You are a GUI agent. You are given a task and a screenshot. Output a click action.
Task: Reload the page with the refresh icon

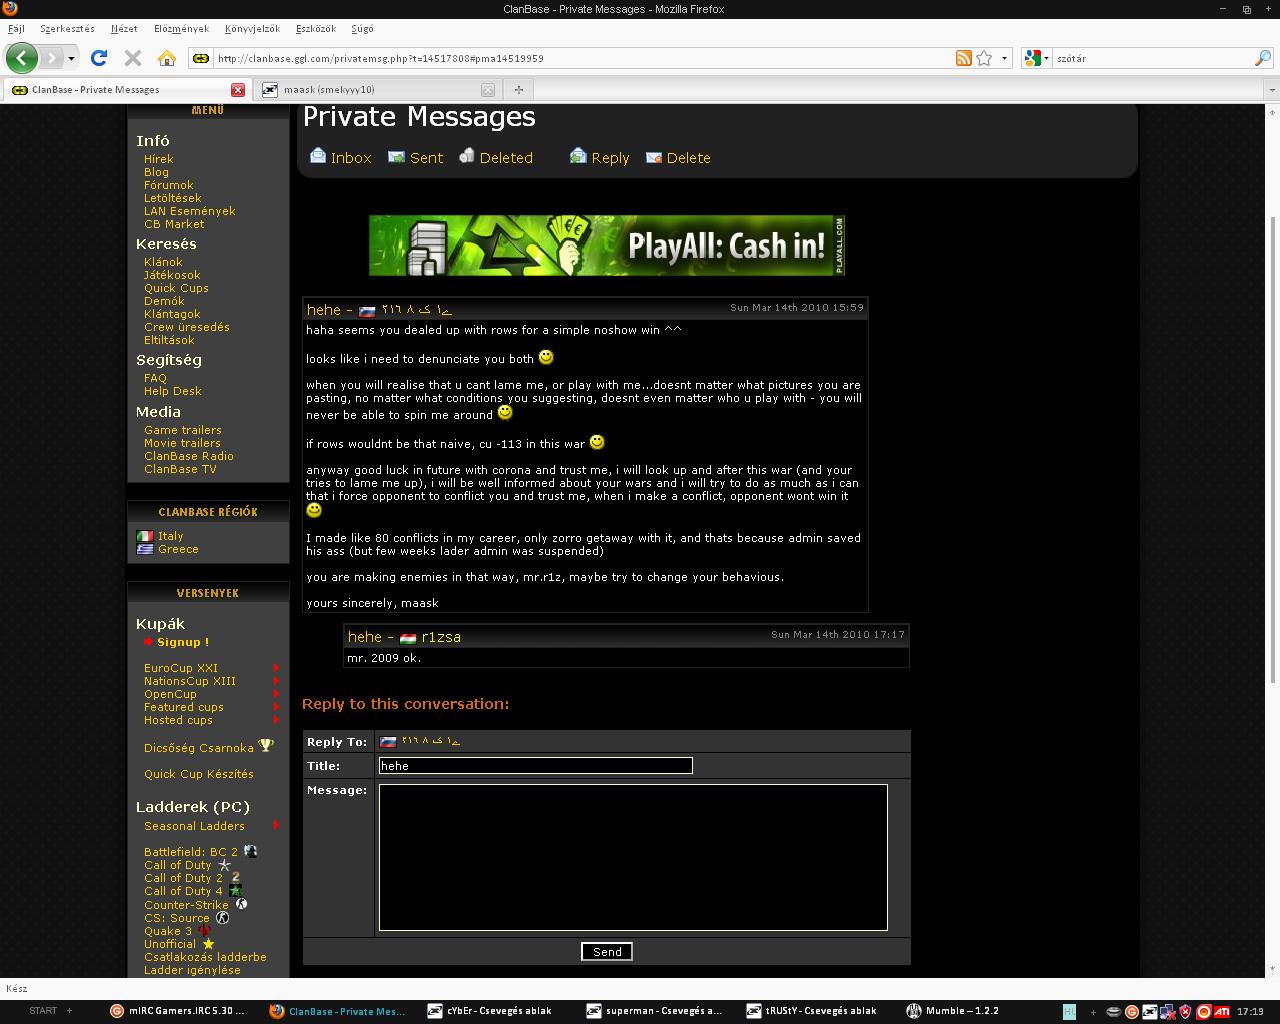[x=99, y=58]
